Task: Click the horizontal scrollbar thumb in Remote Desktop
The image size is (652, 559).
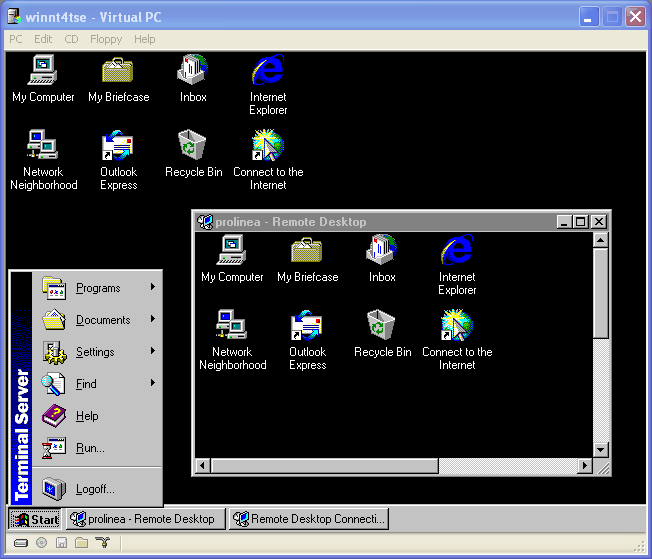Action: tap(324, 465)
